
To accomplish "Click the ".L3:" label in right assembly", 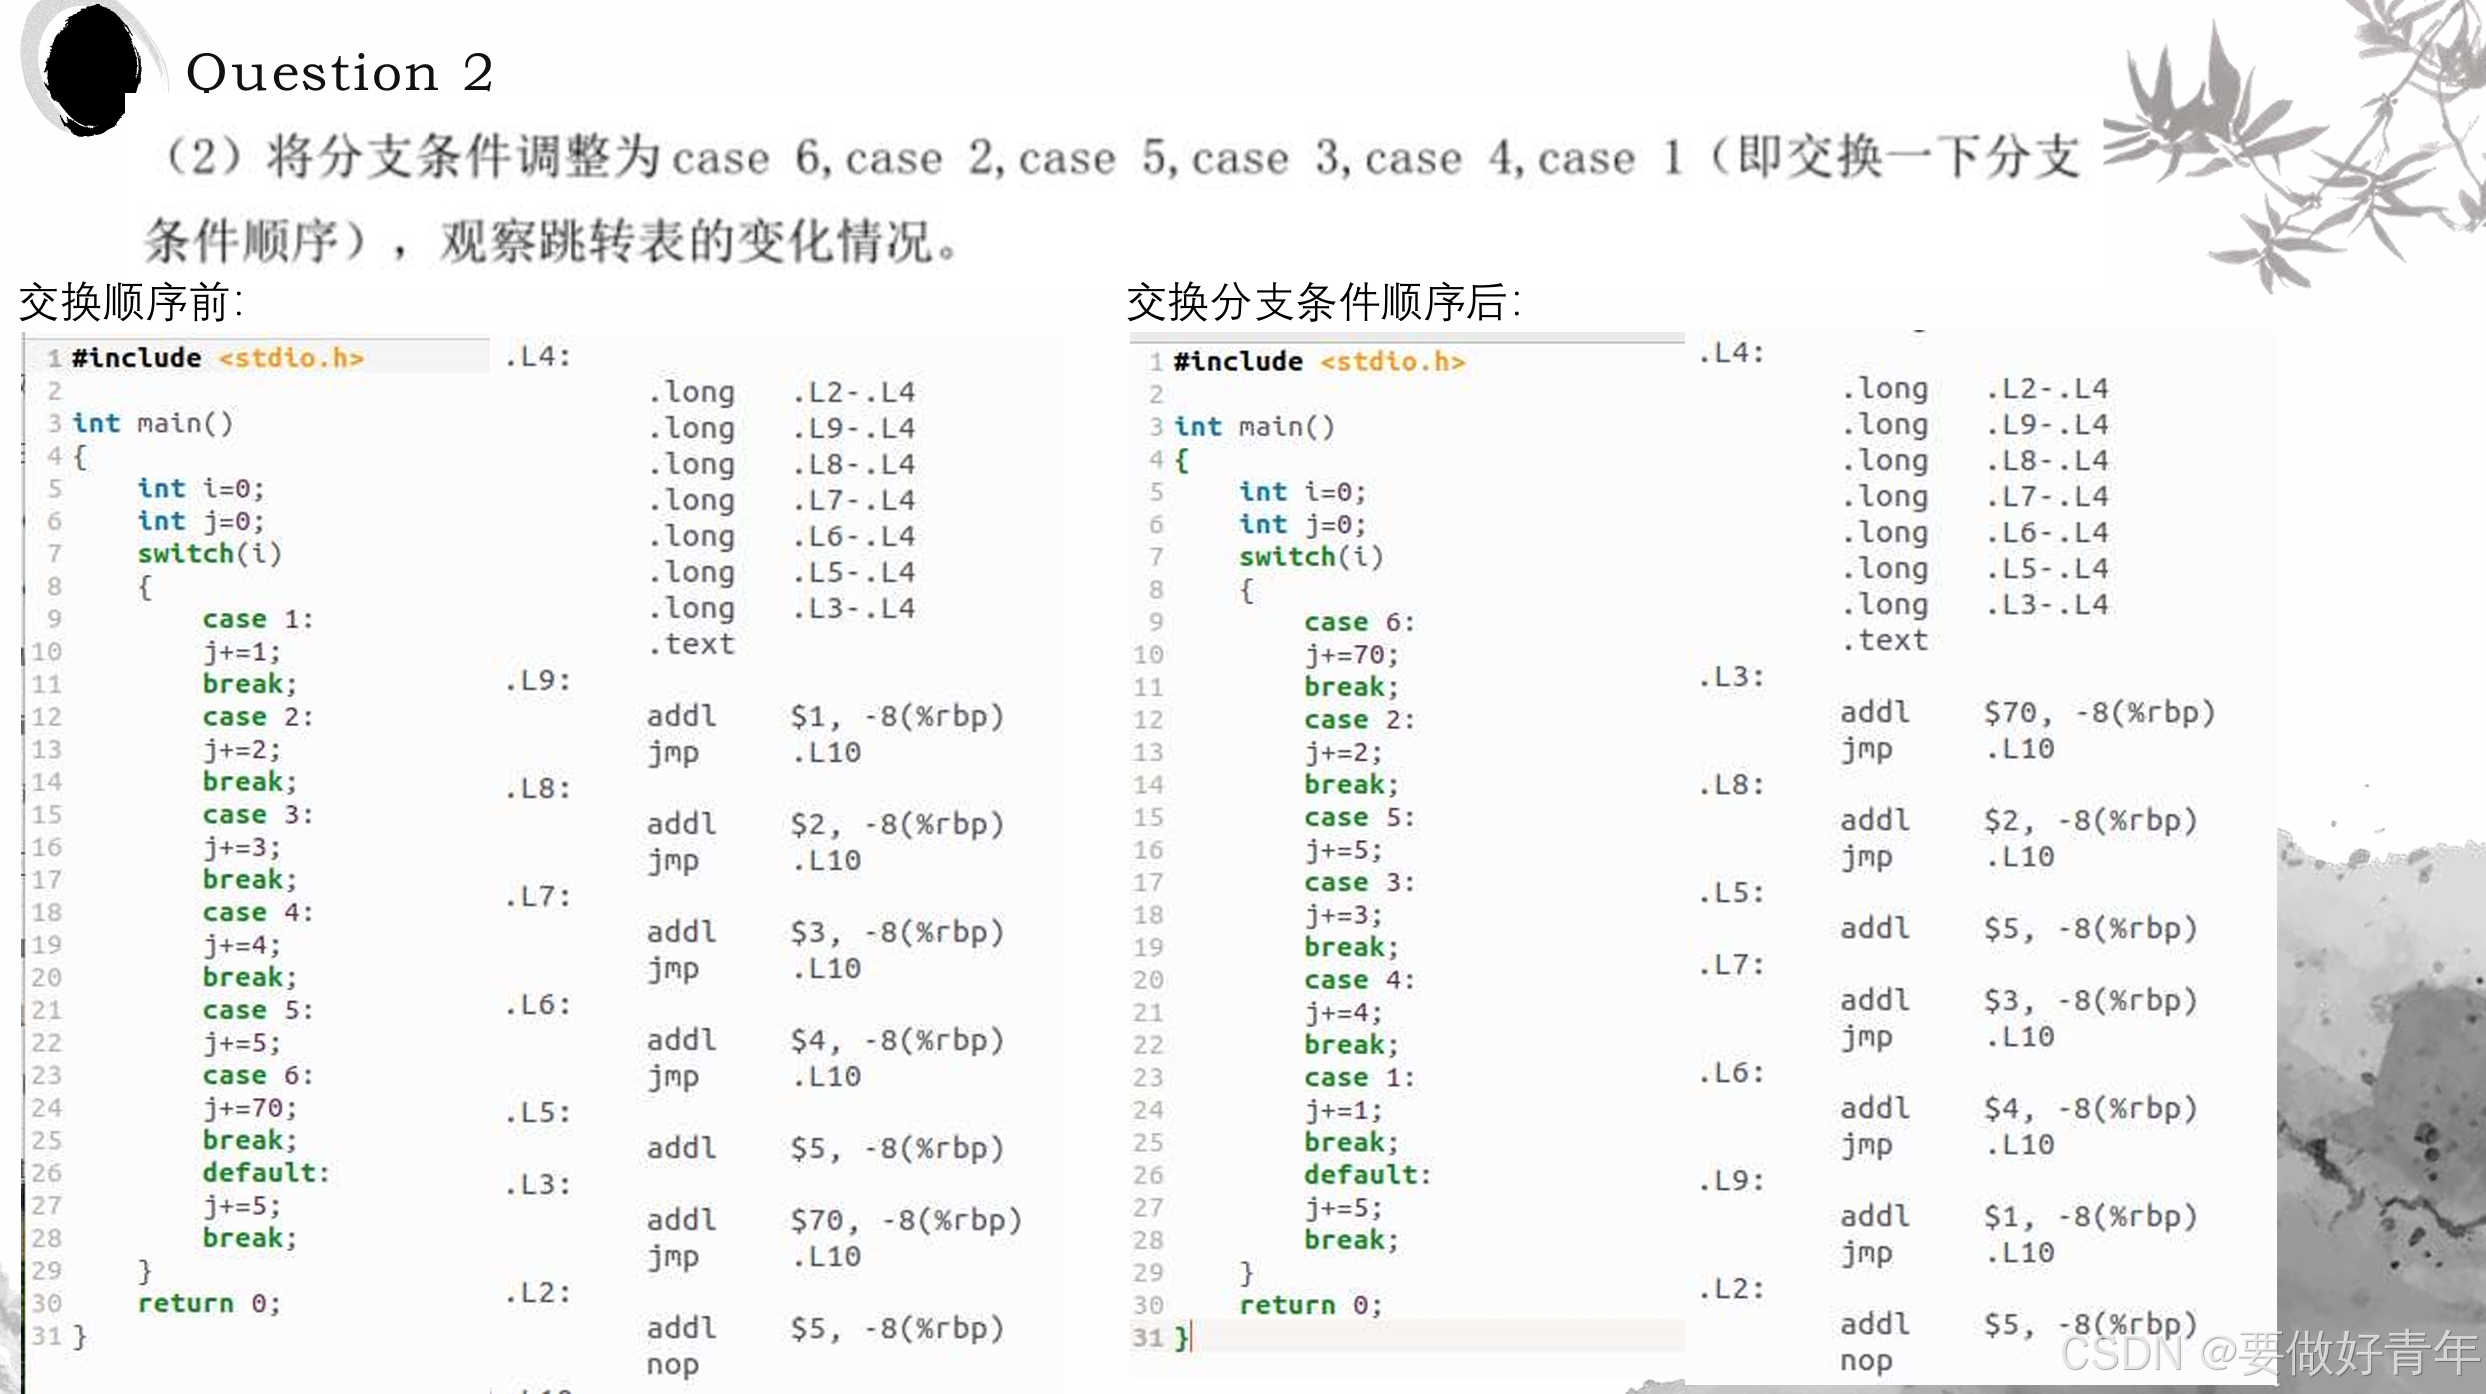I will coord(1731,677).
